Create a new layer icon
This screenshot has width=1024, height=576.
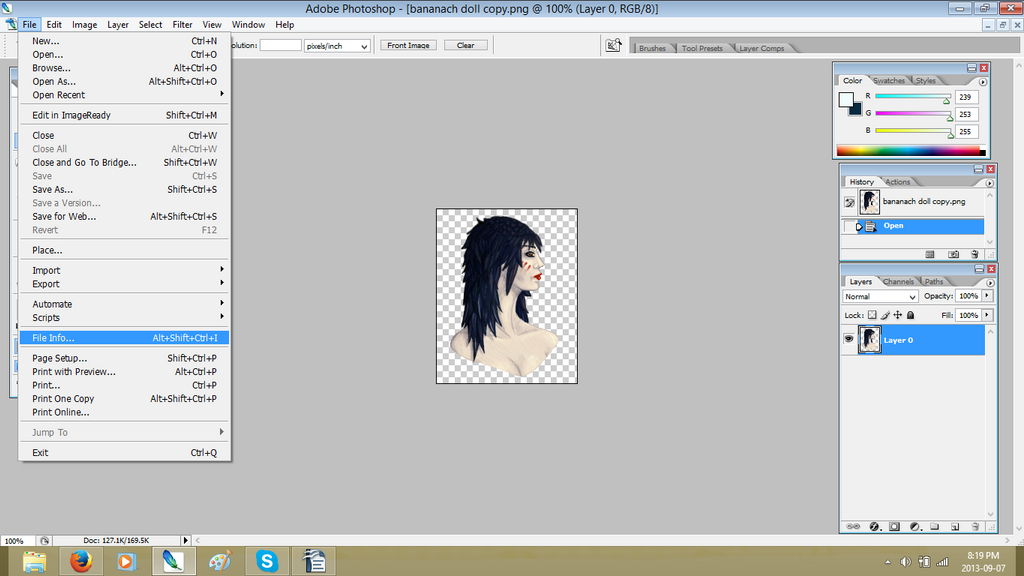pyautogui.click(x=955, y=526)
